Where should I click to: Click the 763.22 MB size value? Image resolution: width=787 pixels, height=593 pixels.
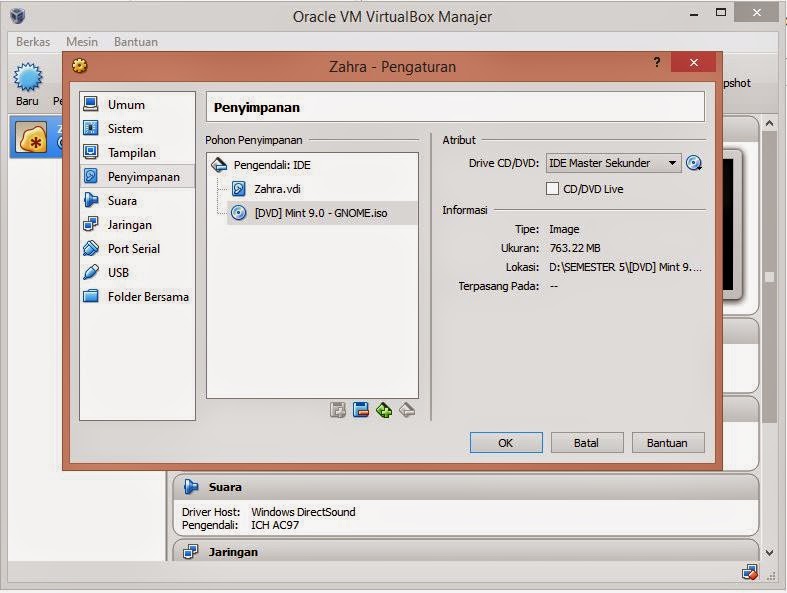tap(575, 248)
